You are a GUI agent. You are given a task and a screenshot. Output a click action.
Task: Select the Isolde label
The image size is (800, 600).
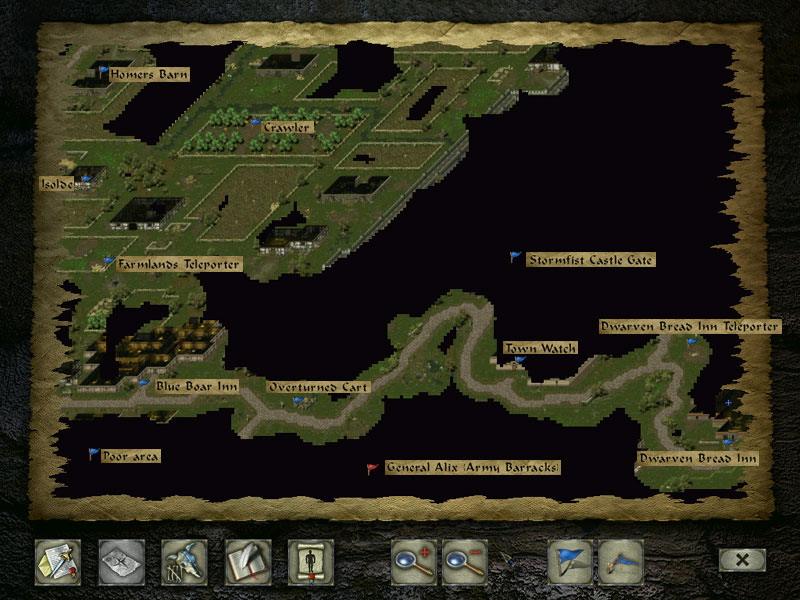tap(57, 184)
